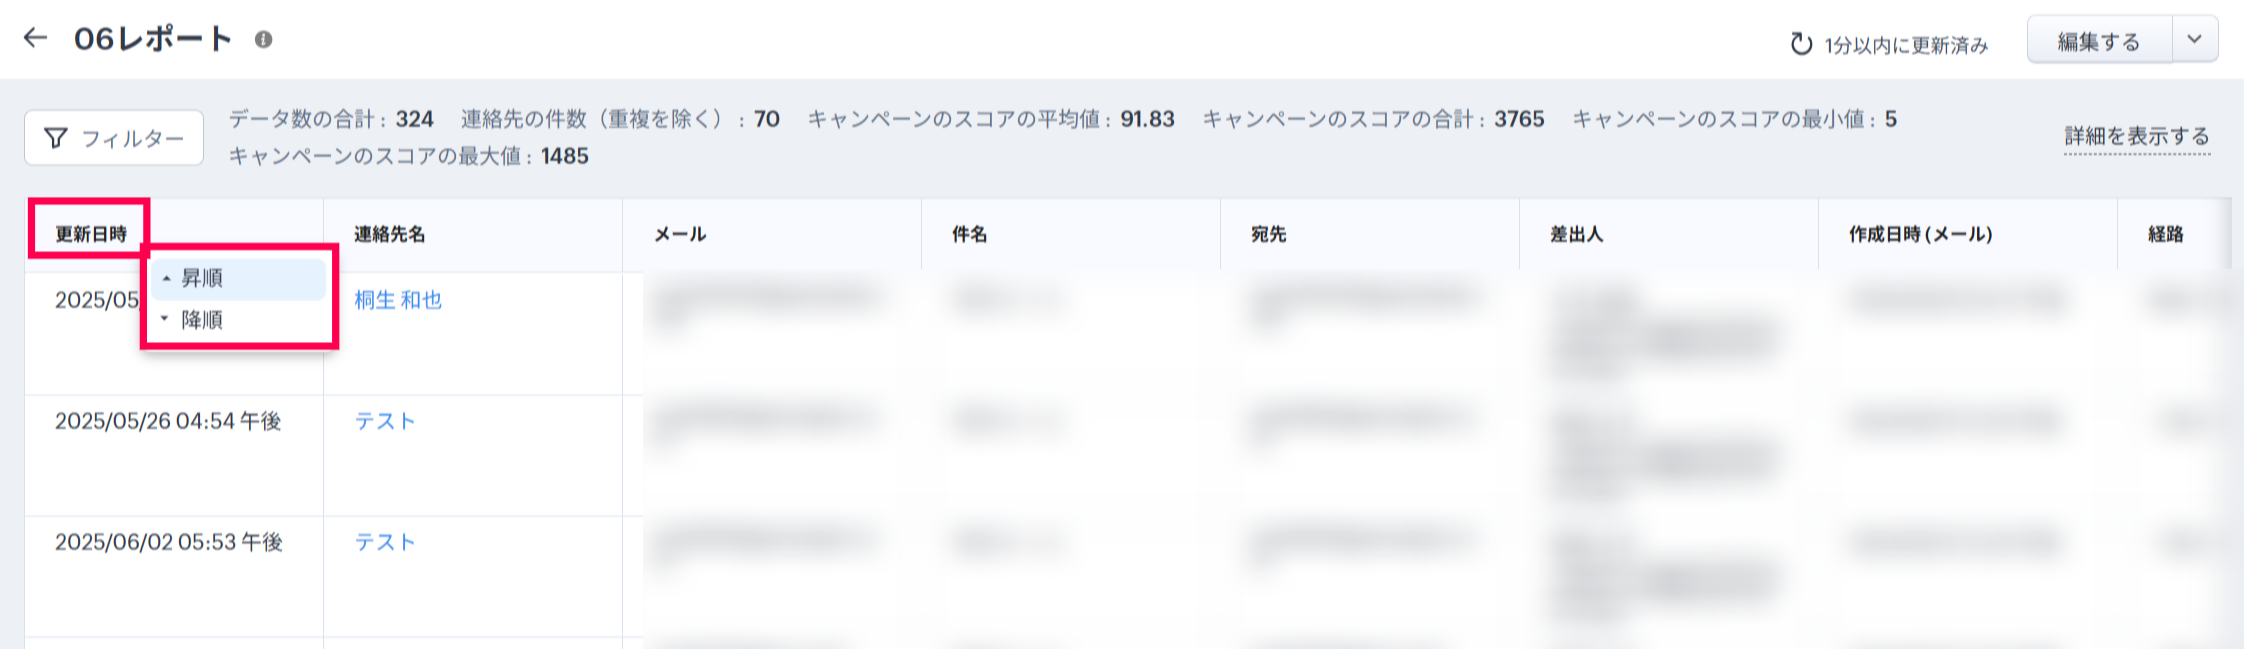
Task: Click the 編集する button
Action: pyautogui.click(x=2098, y=41)
